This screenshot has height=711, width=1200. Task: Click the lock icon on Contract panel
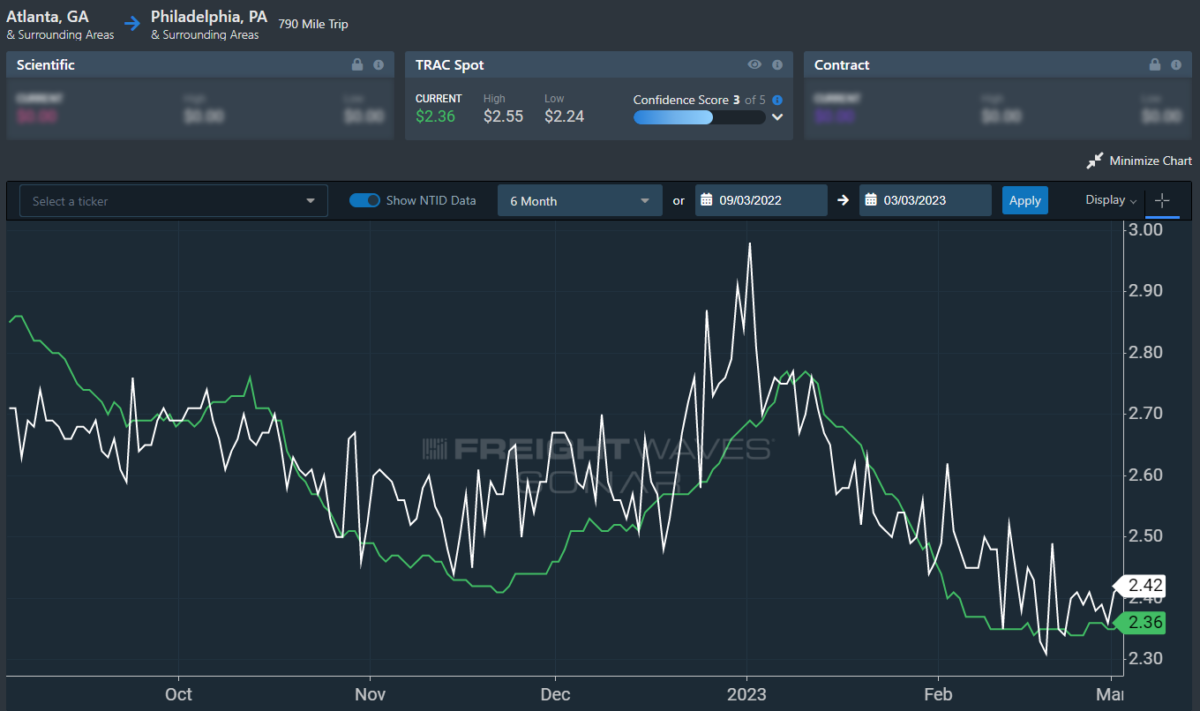tap(1155, 65)
